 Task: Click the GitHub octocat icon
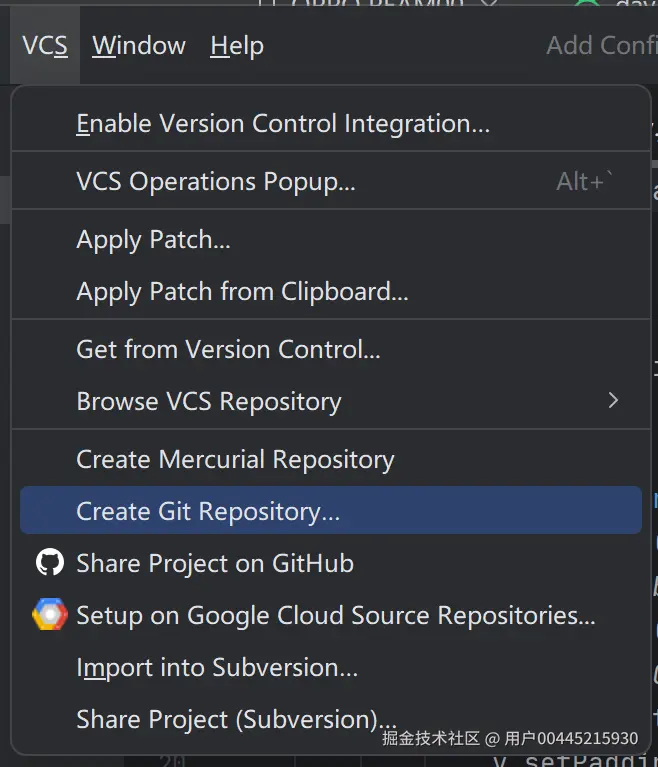click(49, 563)
